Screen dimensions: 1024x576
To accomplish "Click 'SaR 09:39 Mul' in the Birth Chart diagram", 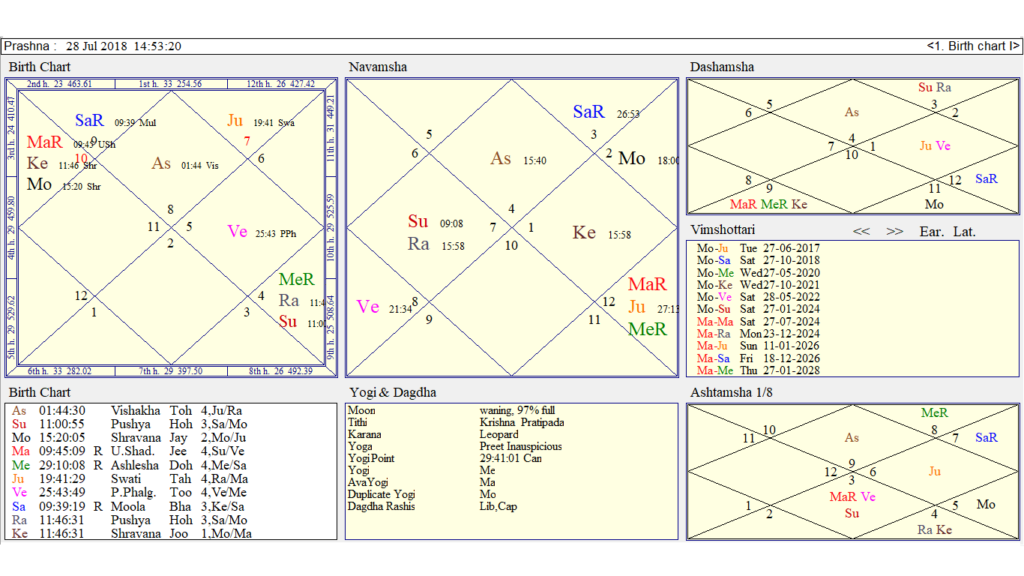I will tap(116, 121).
